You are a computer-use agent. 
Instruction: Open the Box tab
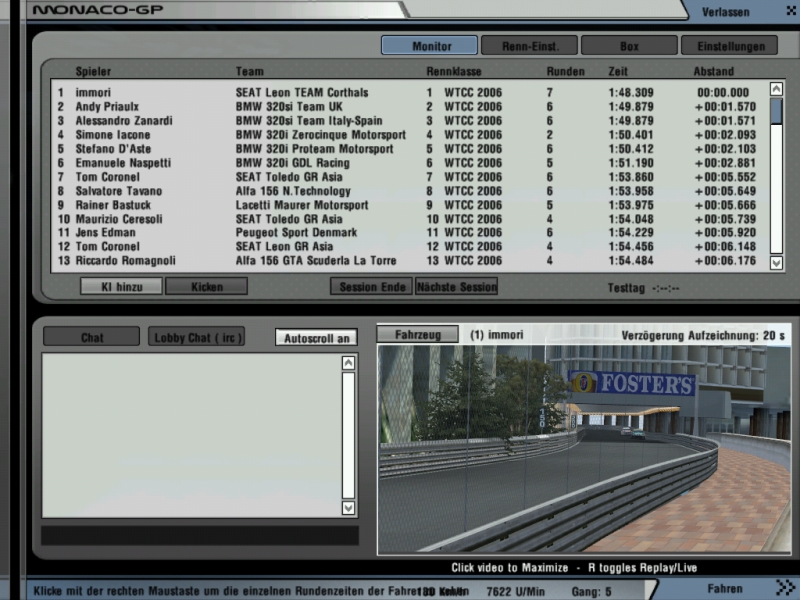tap(628, 46)
